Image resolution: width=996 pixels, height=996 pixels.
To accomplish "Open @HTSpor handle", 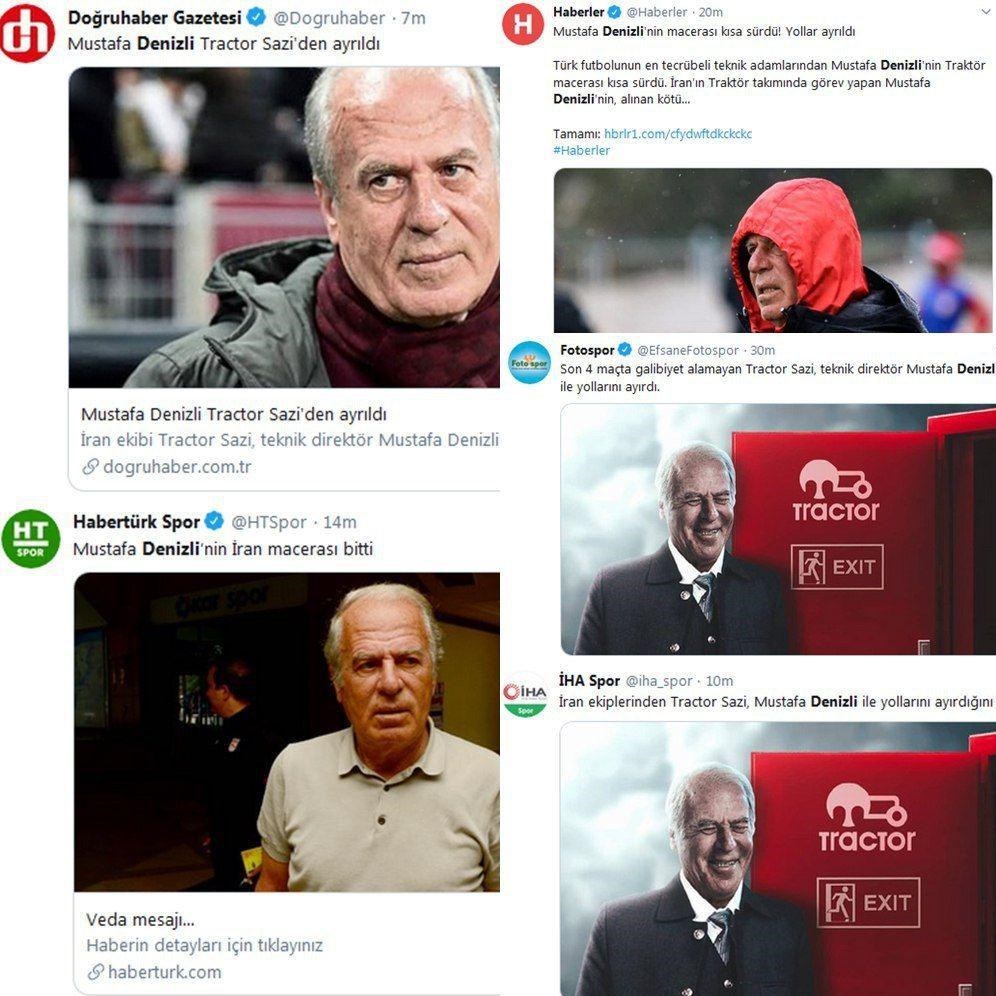I will (x=269, y=522).
